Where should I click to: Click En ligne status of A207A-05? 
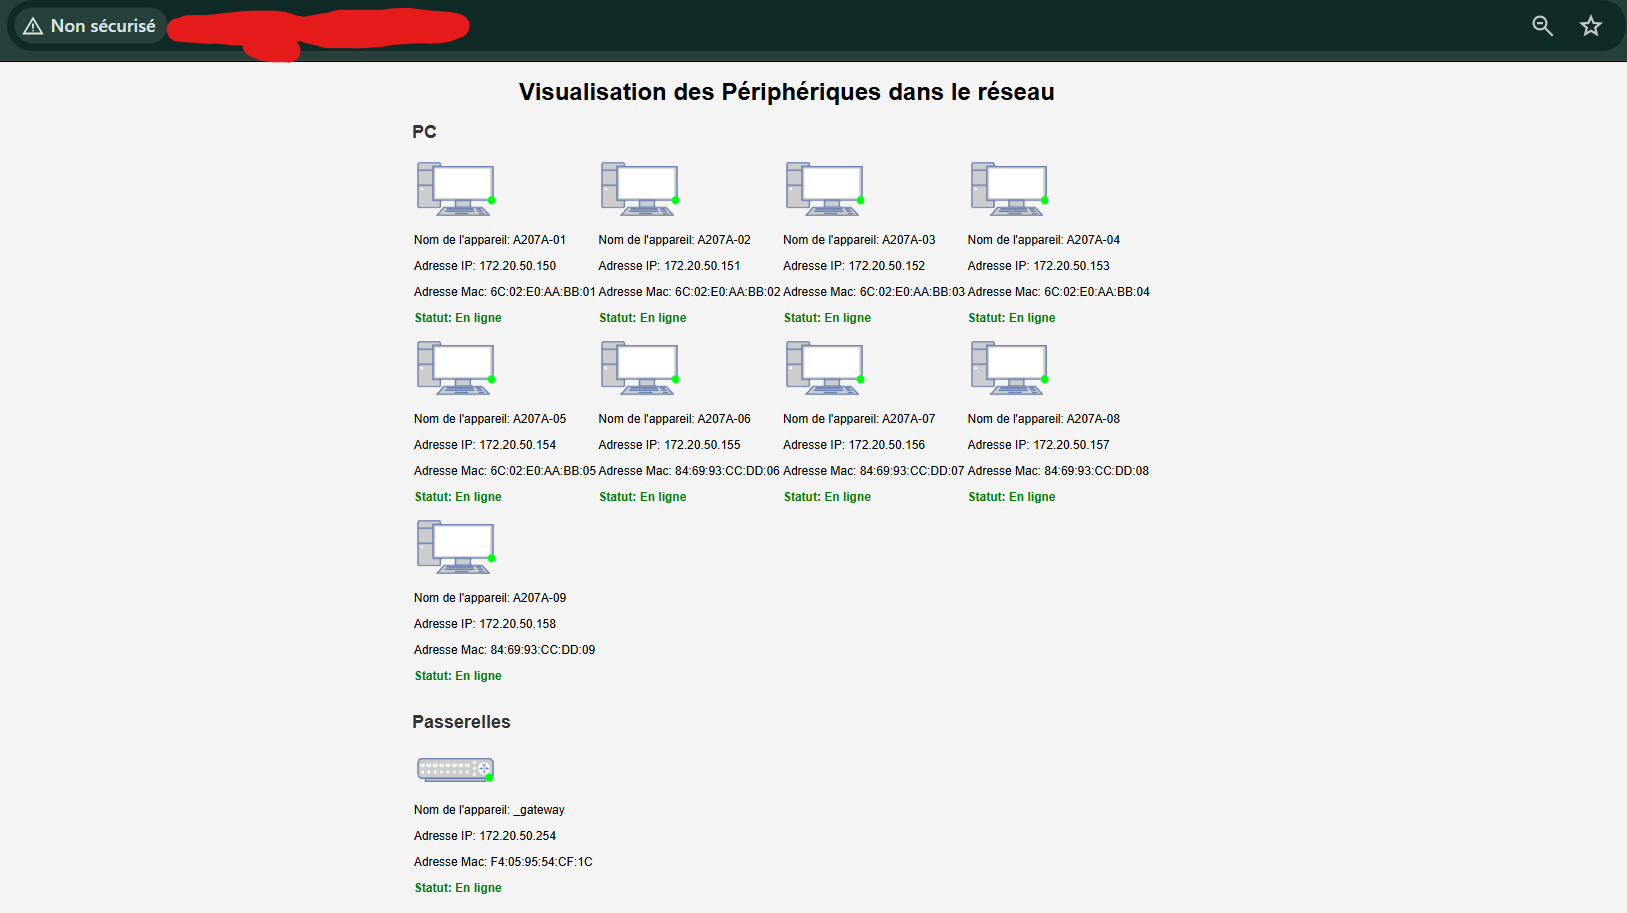tap(479, 497)
